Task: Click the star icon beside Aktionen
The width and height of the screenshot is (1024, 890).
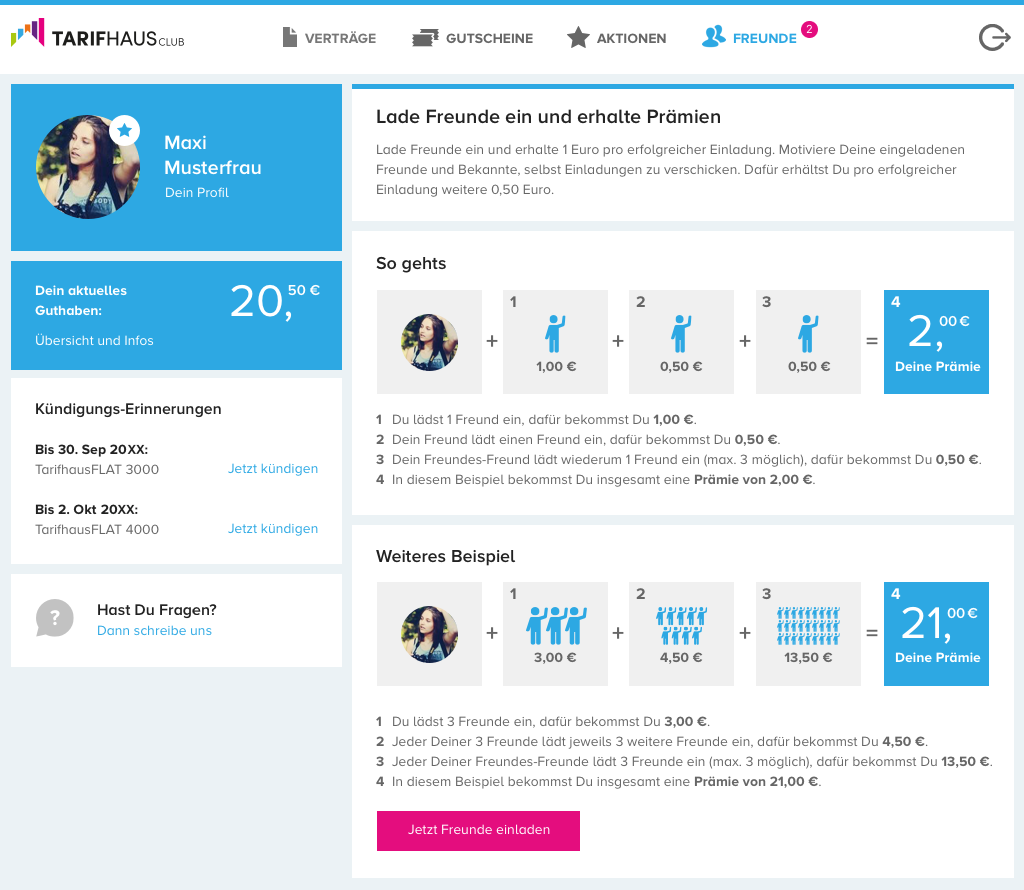Action: [x=578, y=38]
